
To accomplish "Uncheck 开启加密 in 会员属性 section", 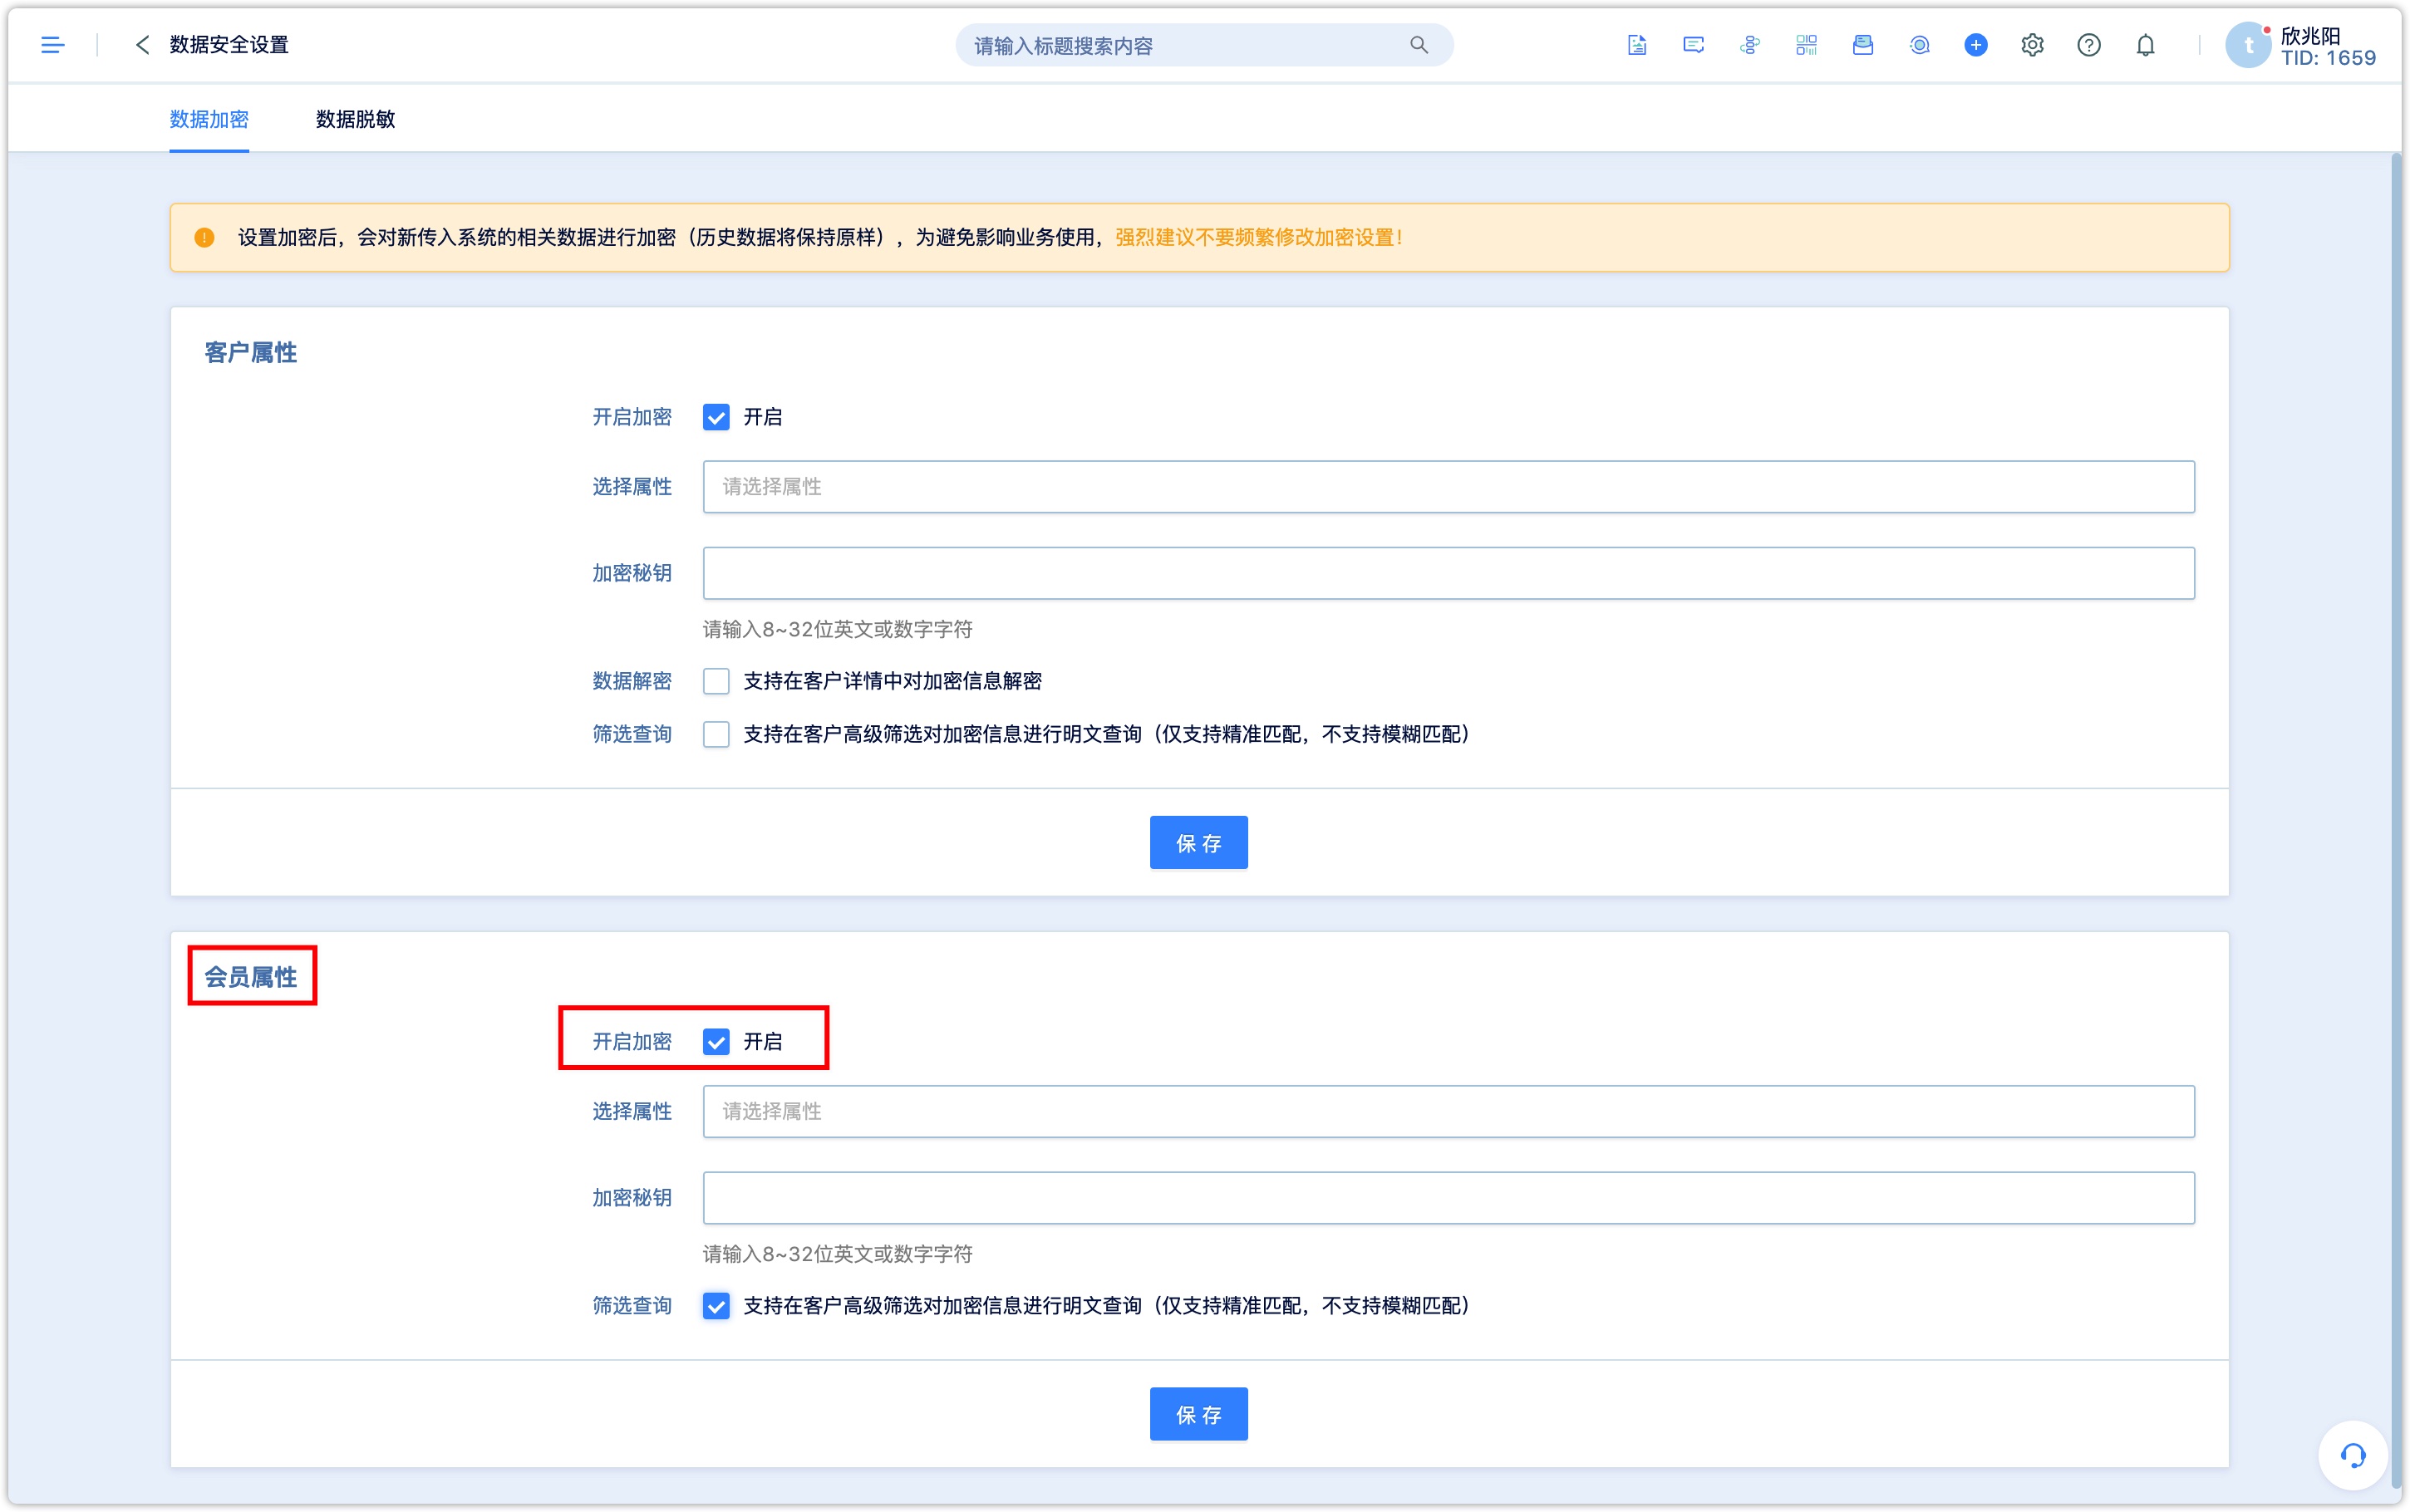I will pyautogui.click(x=716, y=1042).
